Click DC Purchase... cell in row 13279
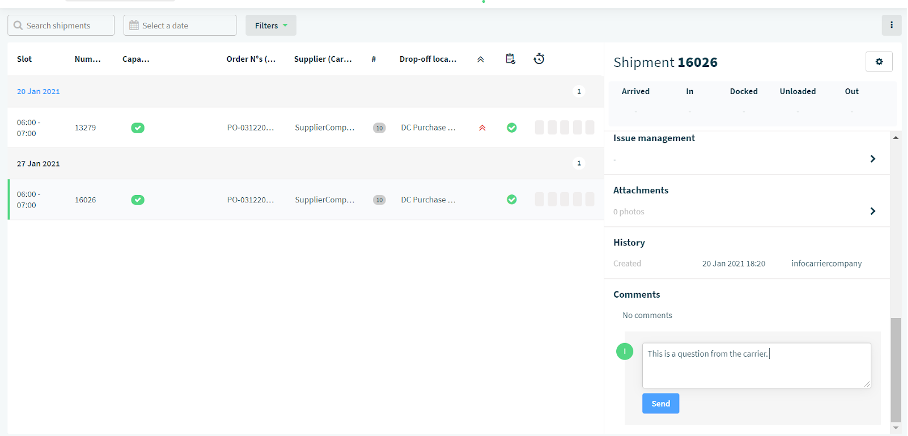908x436 pixels. (429, 128)
